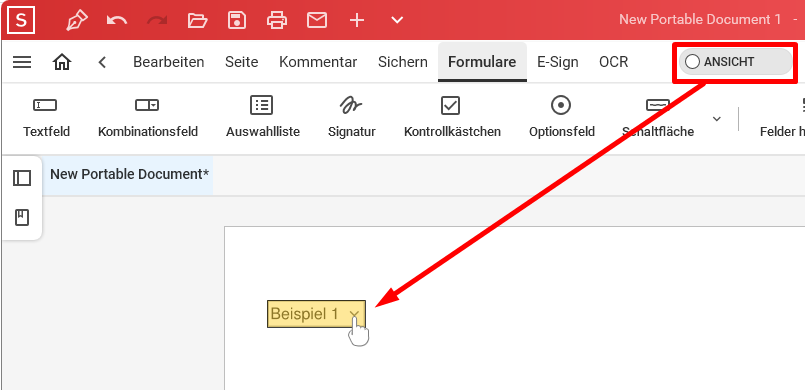805x390 pixels.
Task: Insert an Optionsfeld radio field
Action: tap(562, 118)
